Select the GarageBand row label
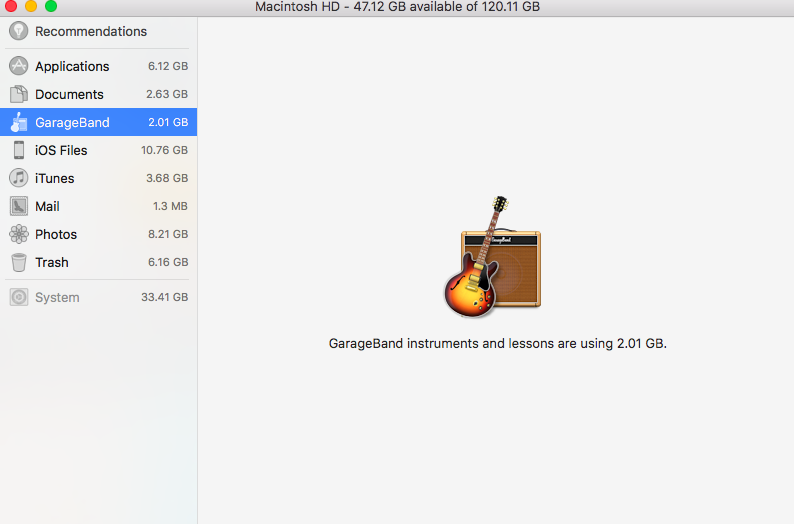The width and height of the screenshot is (794, 524). [x=72, y=123]
